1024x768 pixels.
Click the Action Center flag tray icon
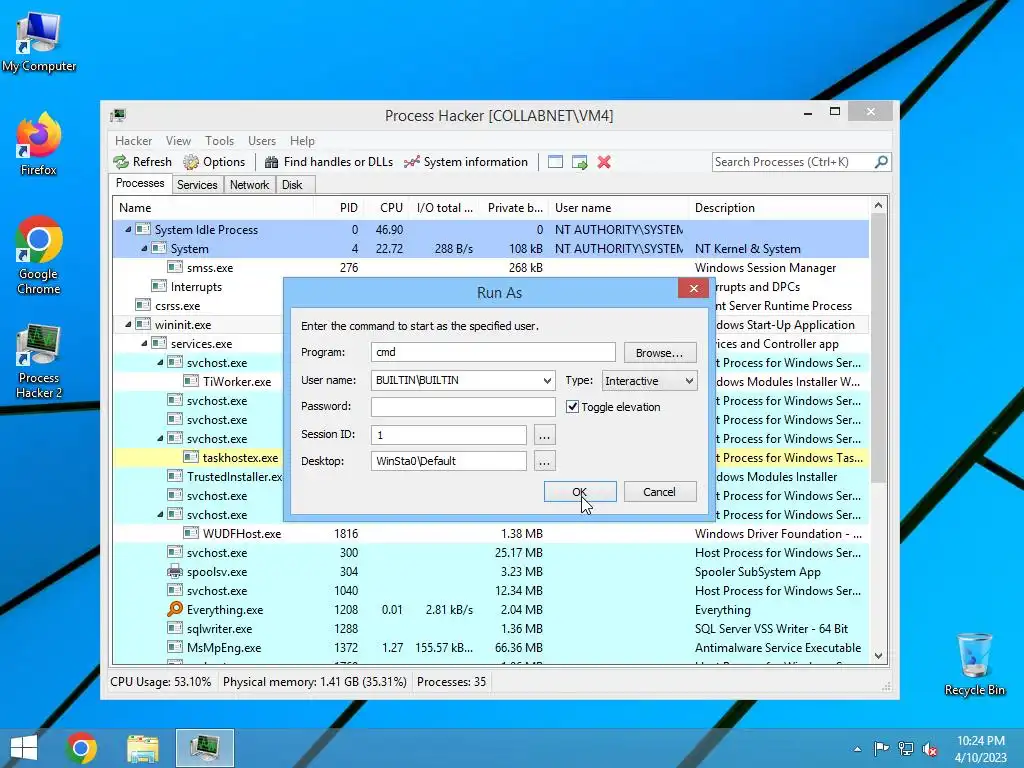pos(881,748)
